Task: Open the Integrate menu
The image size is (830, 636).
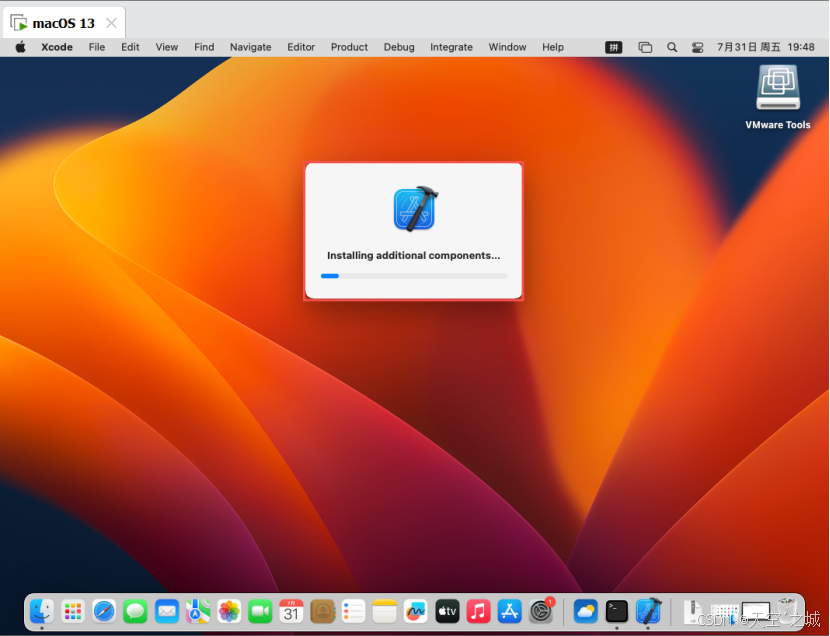Action: pyautogui.click(x=452, y=47)
